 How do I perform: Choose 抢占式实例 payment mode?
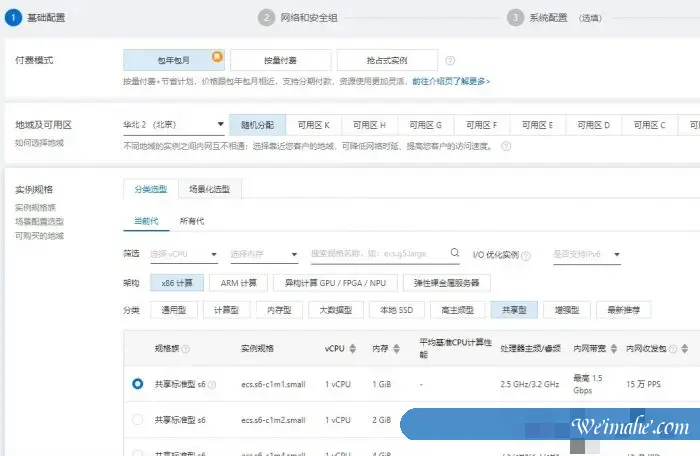tap(387, 60)
